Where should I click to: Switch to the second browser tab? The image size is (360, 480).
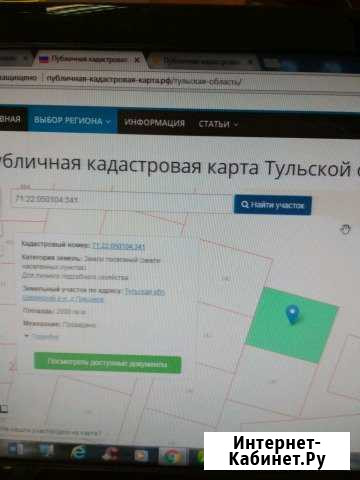[203, 61]
